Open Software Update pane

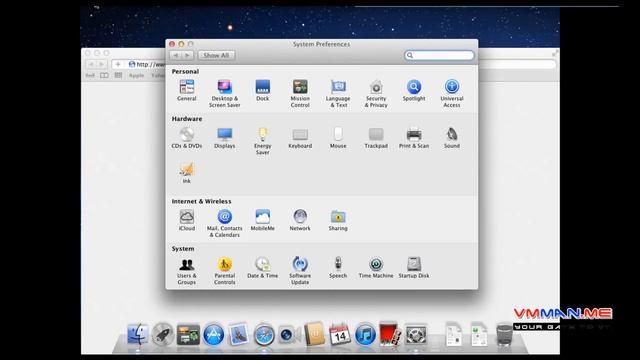(x=300, y=271)
